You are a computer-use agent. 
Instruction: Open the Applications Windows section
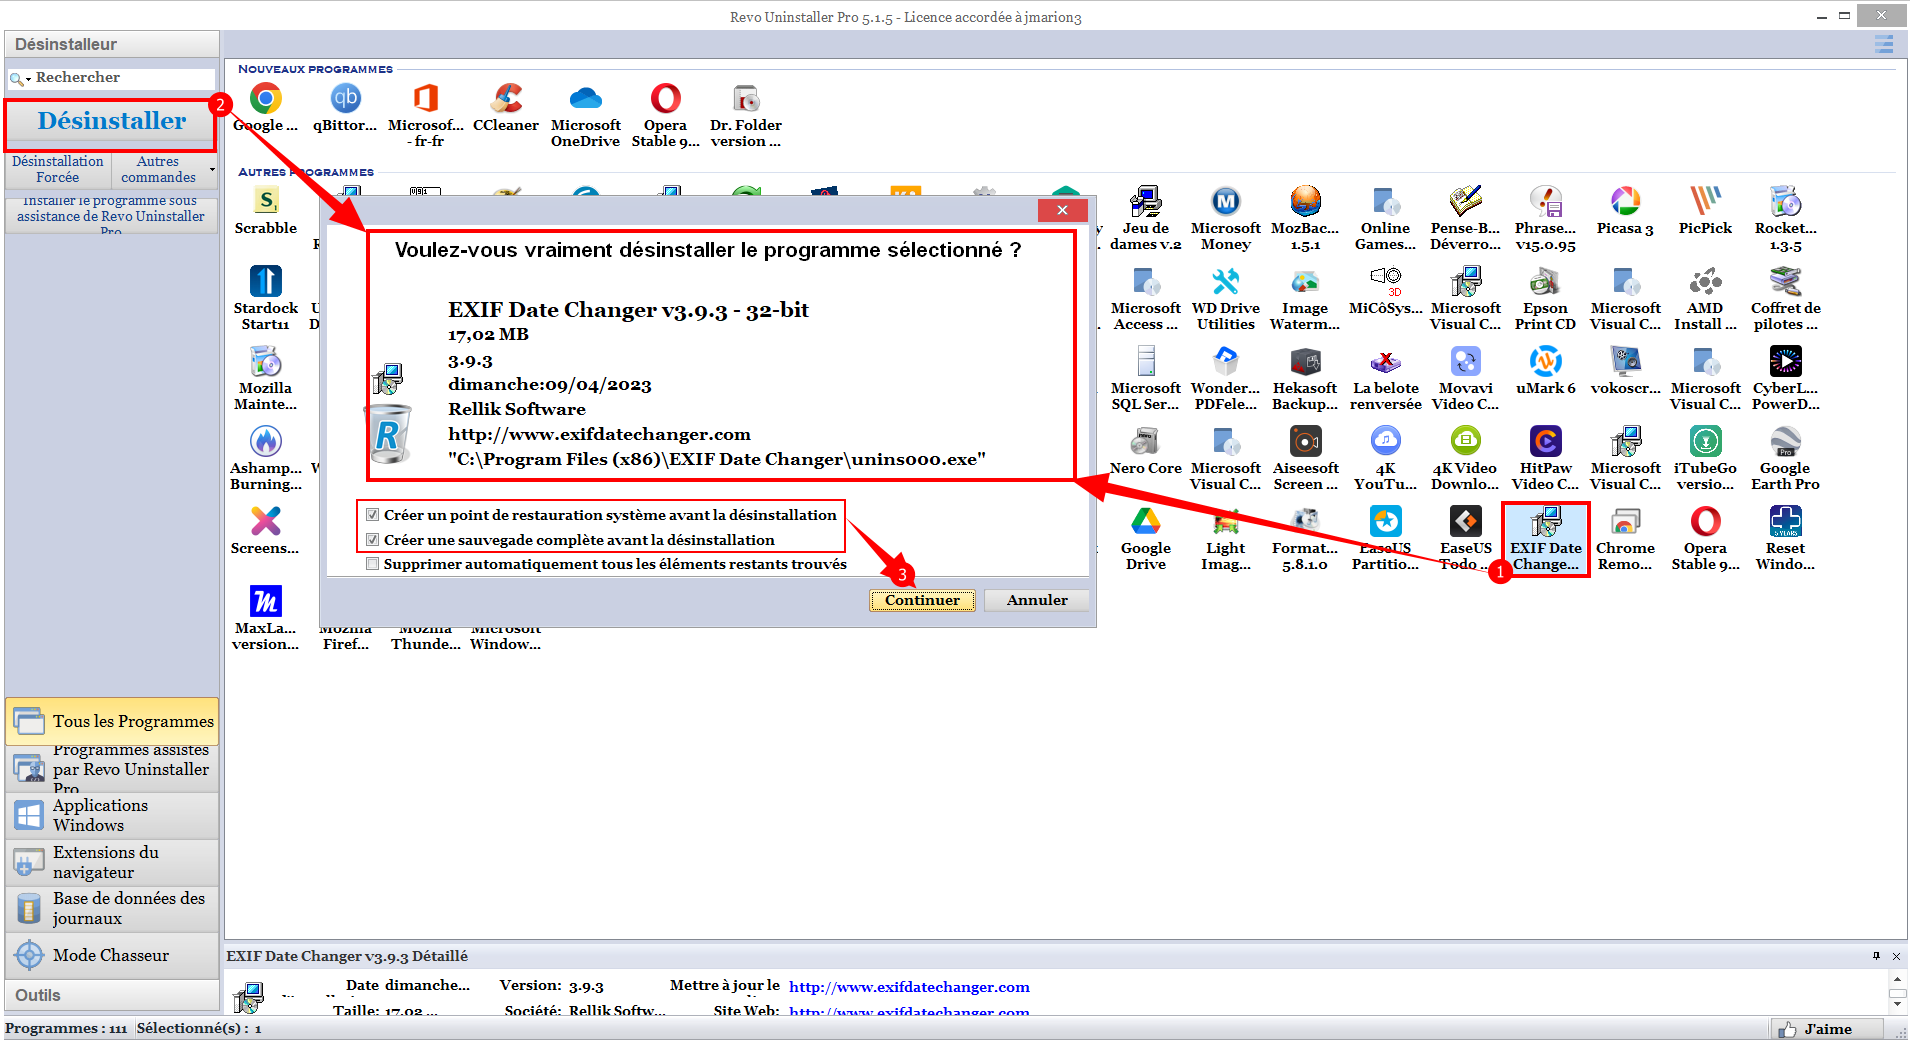click(112, 815)
